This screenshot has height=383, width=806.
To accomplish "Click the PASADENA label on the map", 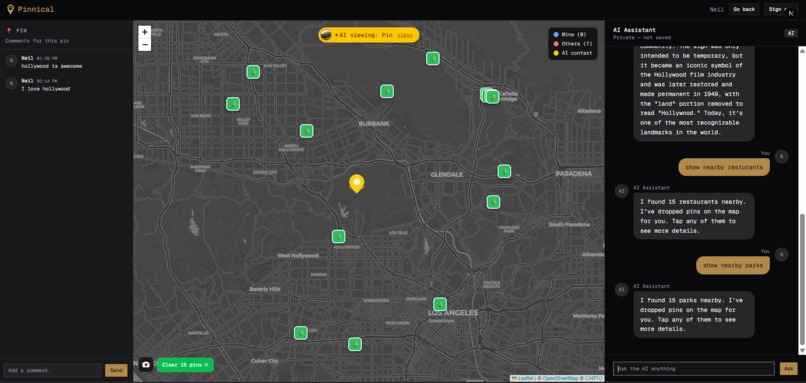I will click(x=574, y=174).
